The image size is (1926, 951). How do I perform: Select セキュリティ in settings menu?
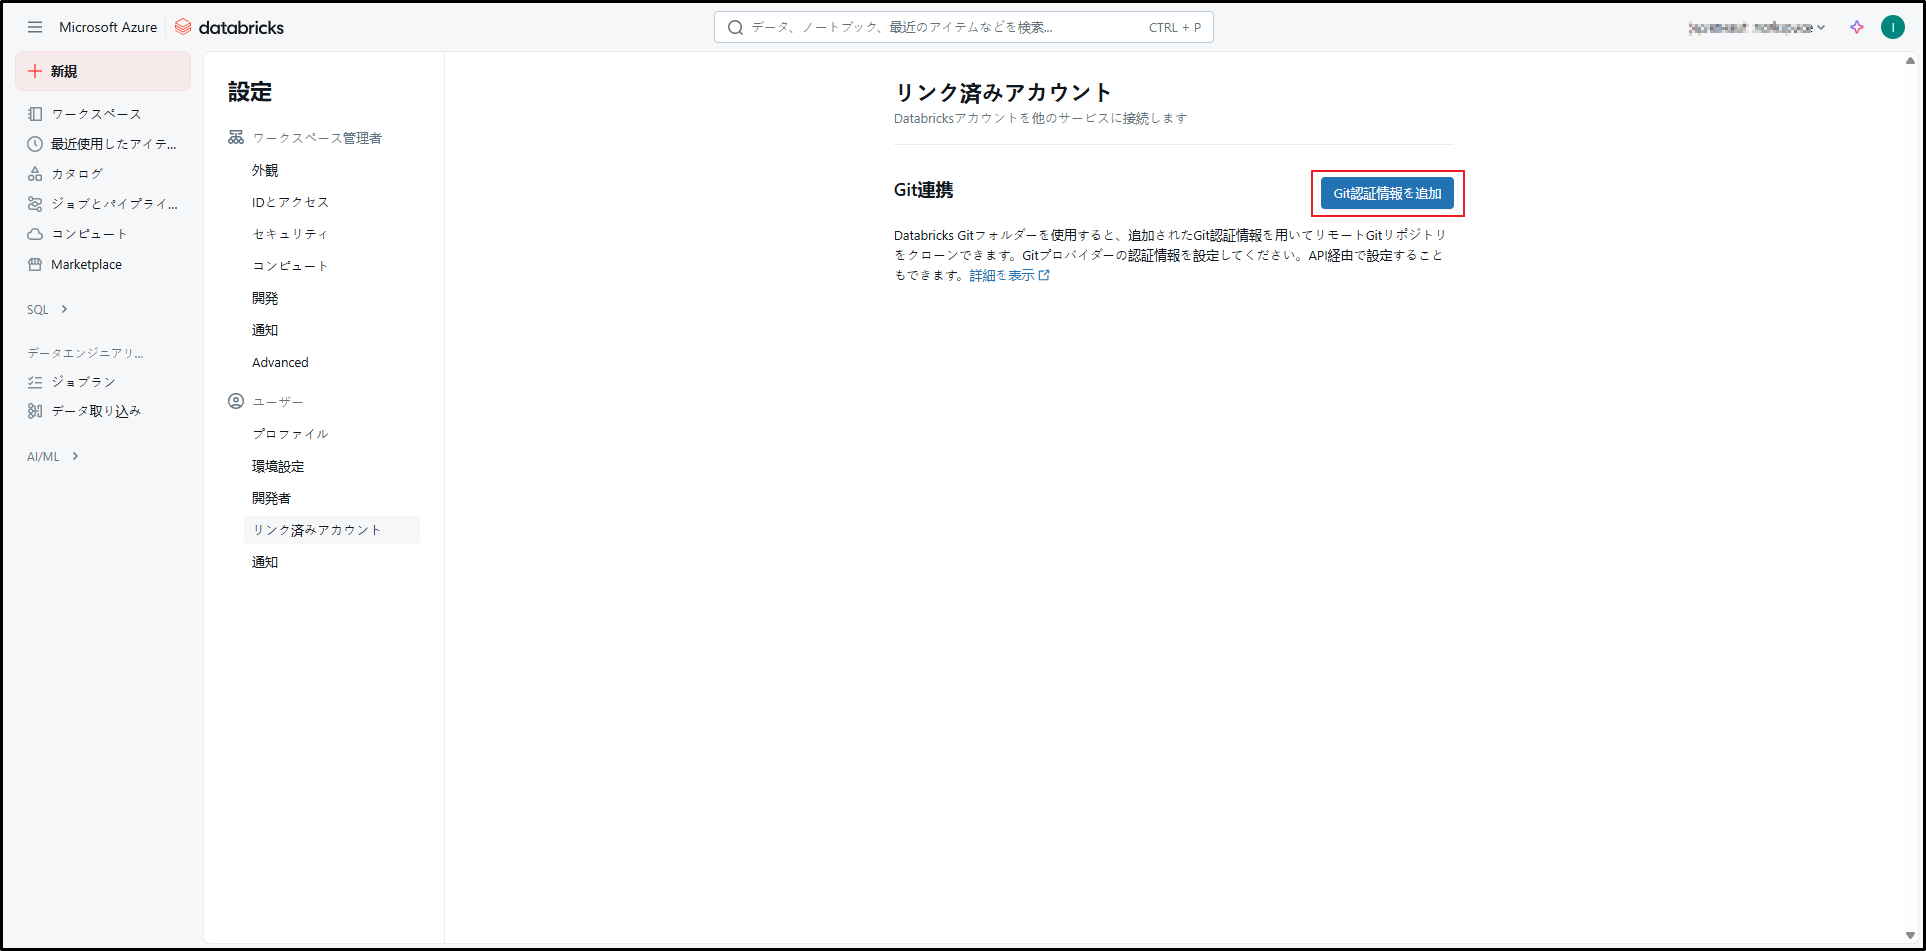[290, 234]
